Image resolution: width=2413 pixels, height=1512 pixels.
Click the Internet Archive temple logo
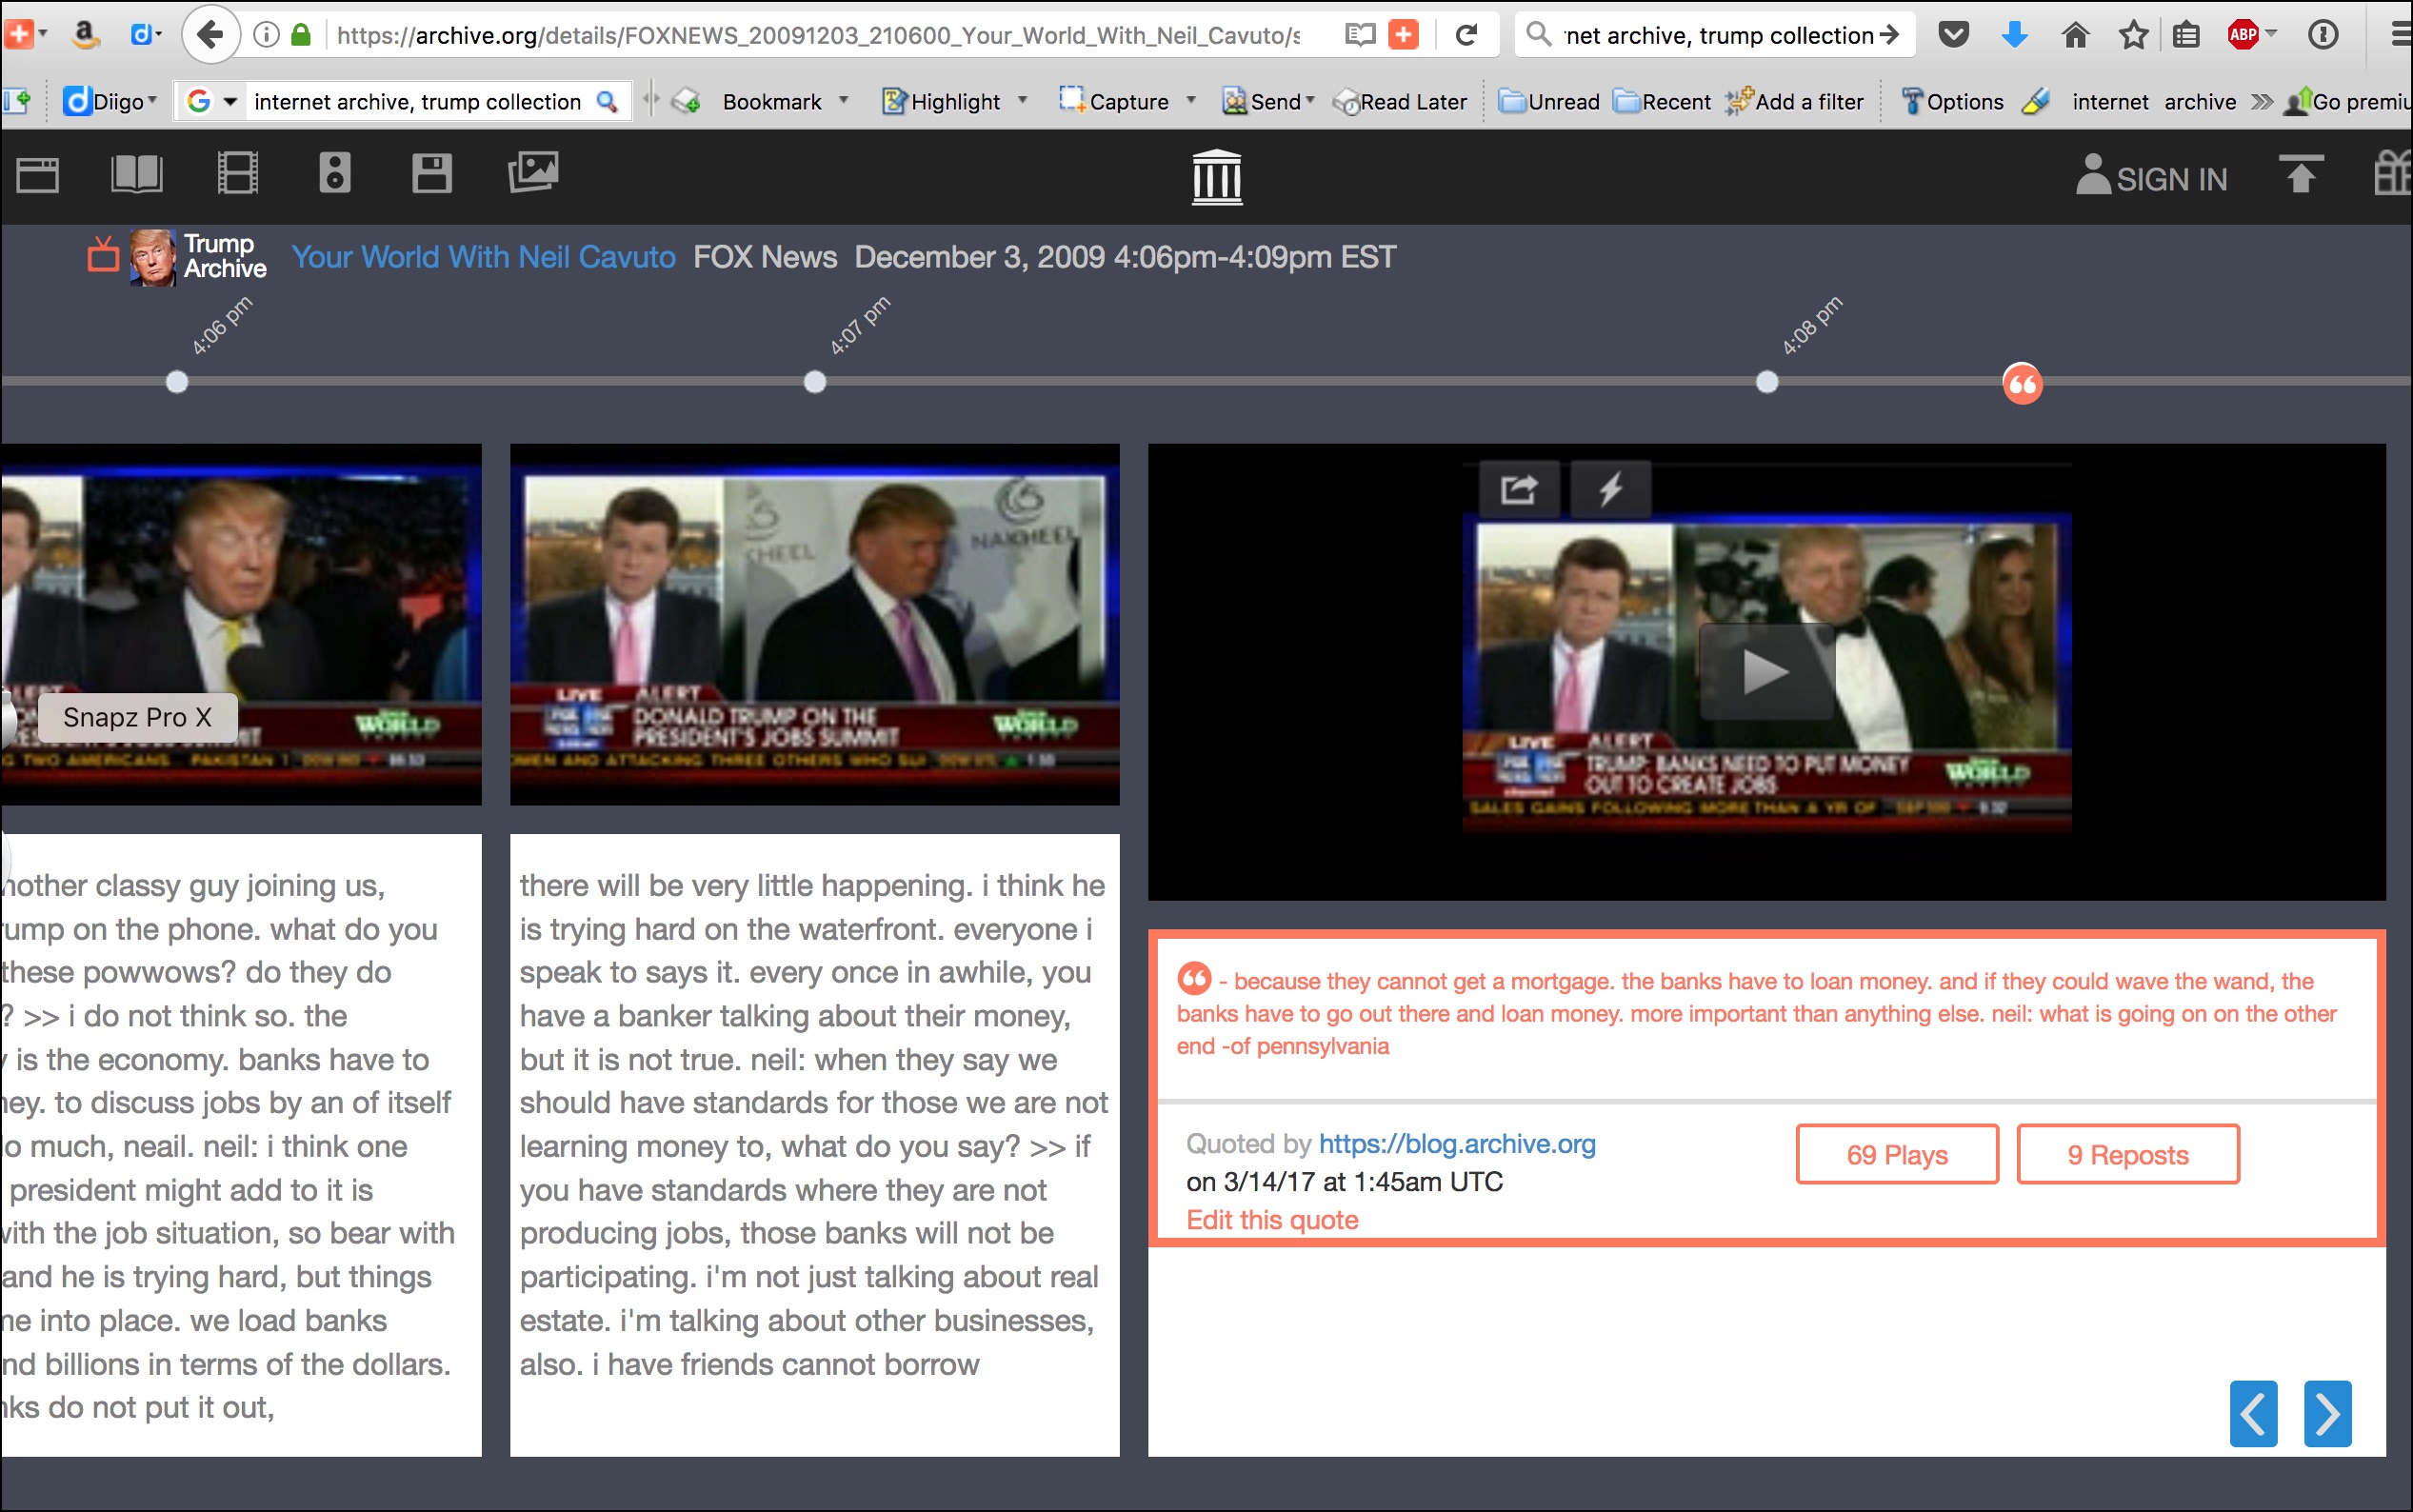point(1217,177)
